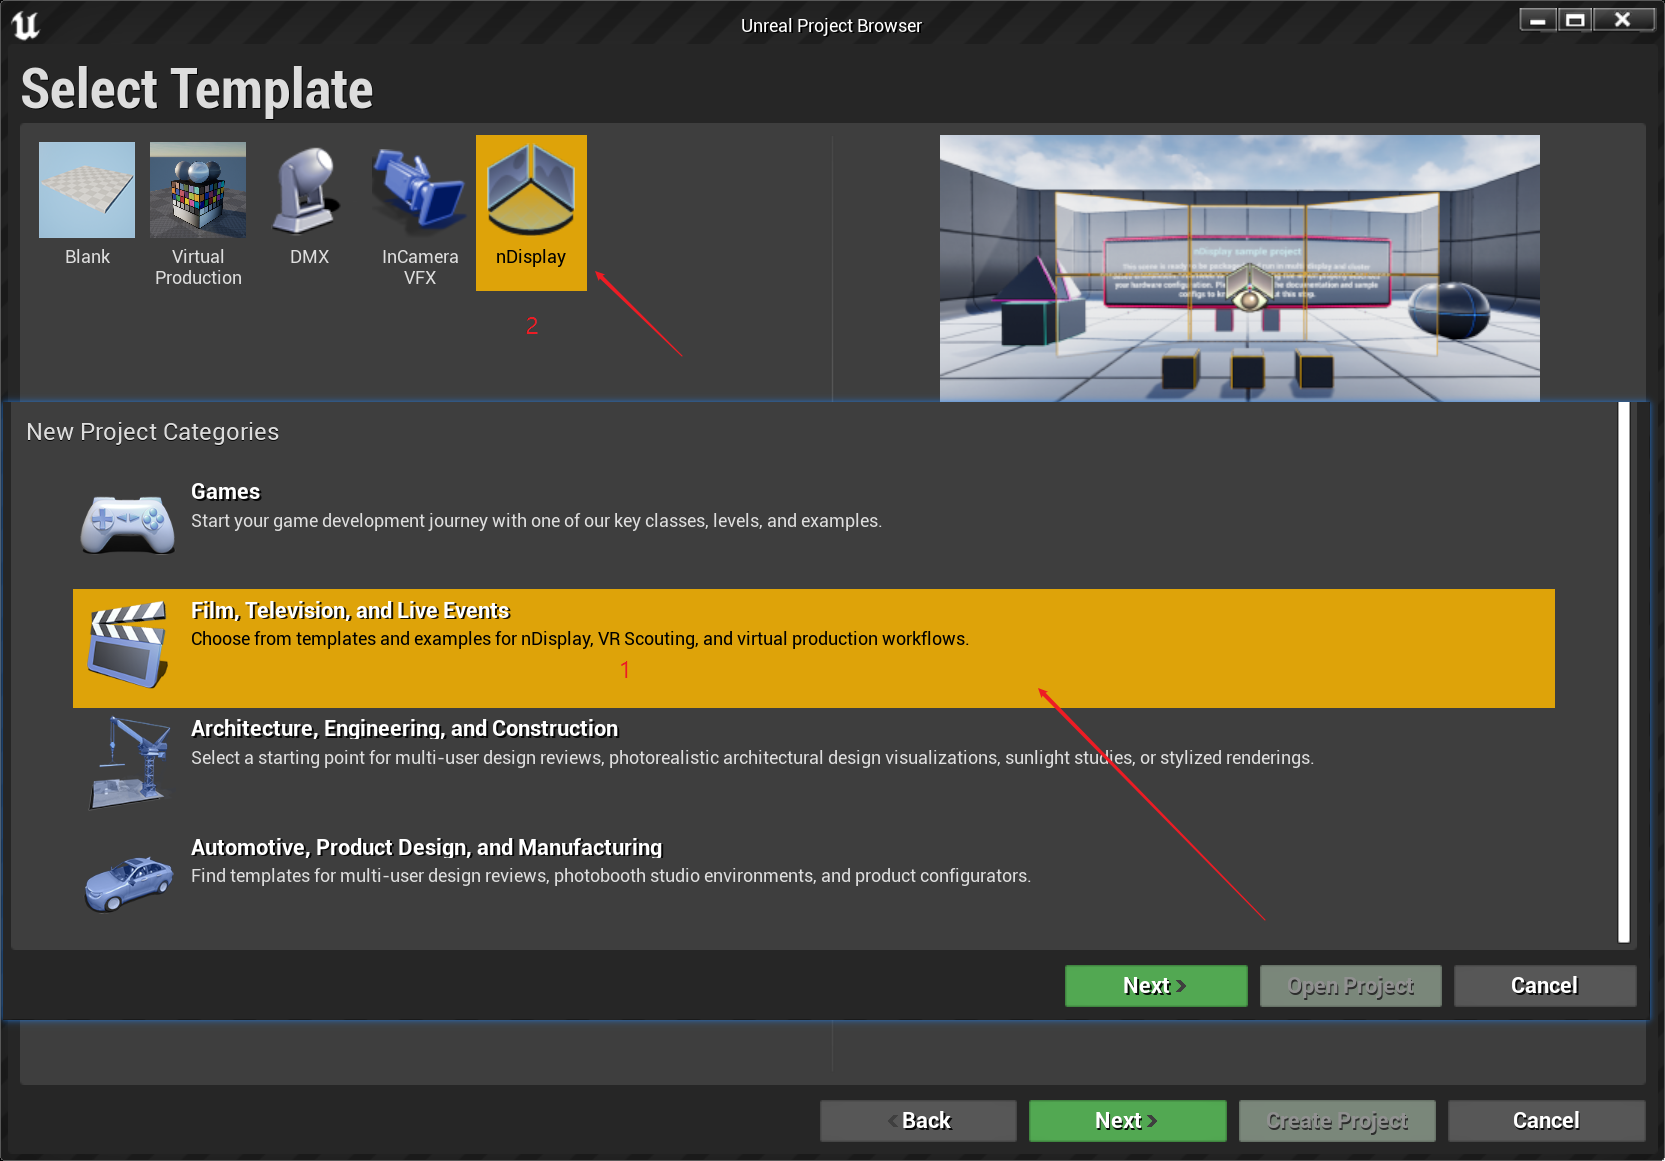This screenshot has width=1665, height=1161.
Task: Cancel the New Project Categories panel
Action: click(x=1545, y=986)
